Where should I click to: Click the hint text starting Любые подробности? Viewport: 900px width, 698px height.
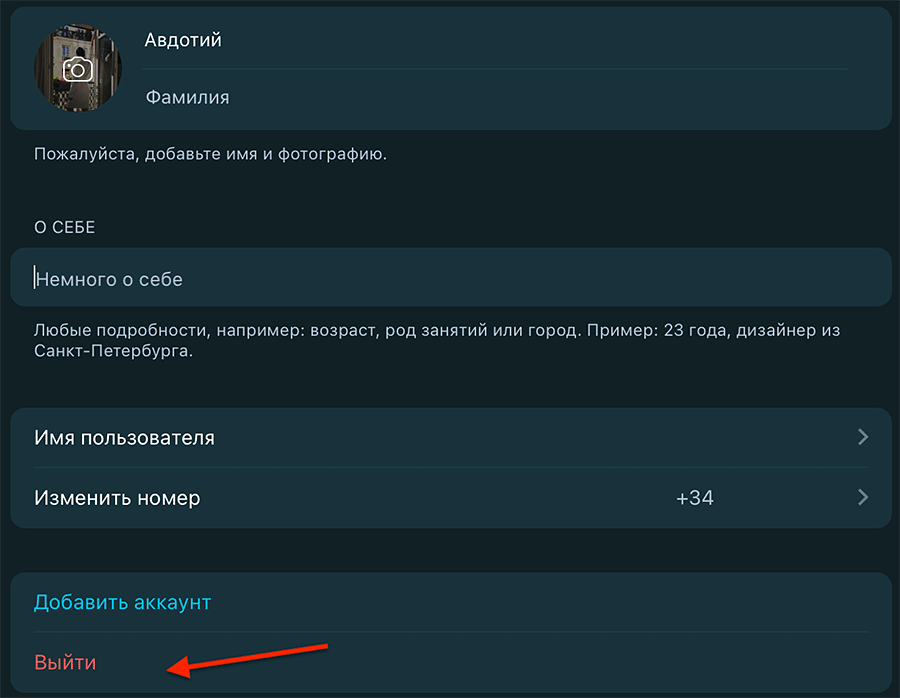point(300,330)
